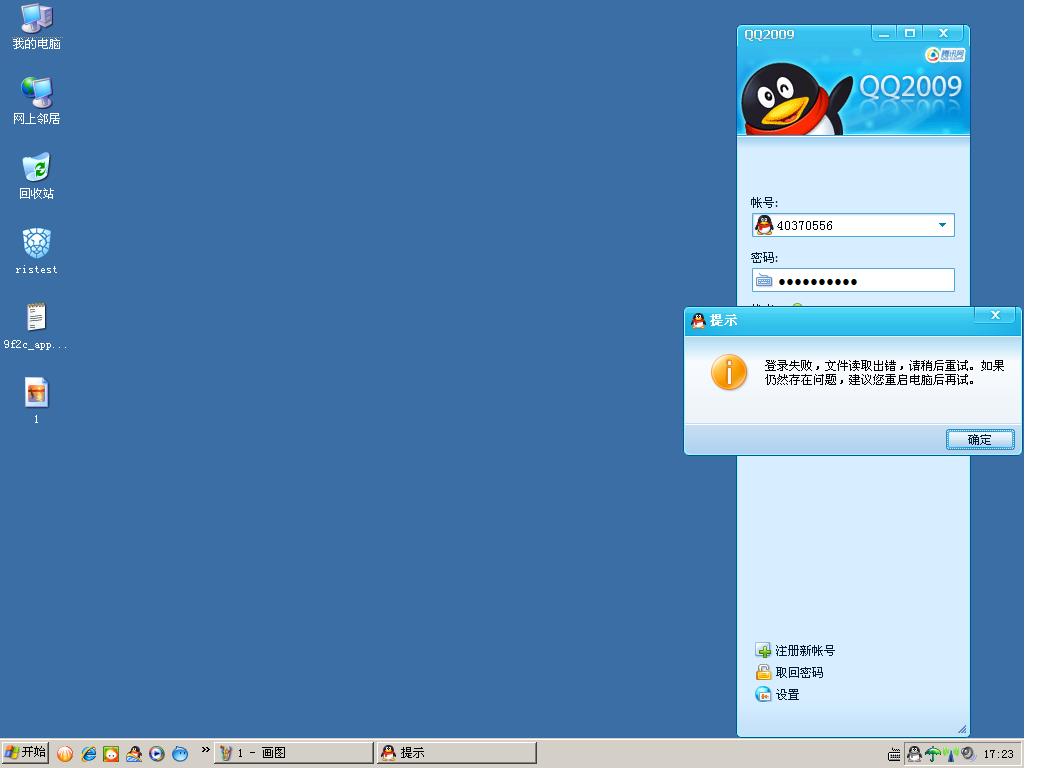Open the 网上邻居 desktop icon
The height and width of the screenshot is (768, 1064).
[37, 102]
